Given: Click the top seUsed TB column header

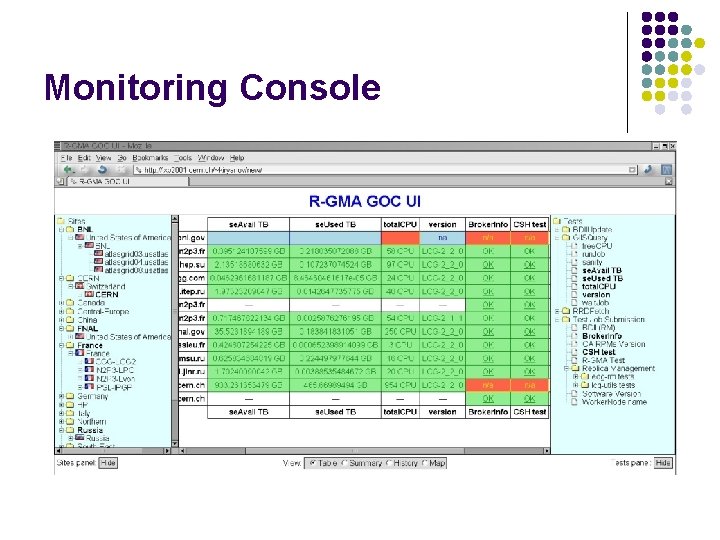Looking at the screenshot, I should point(336,225).
